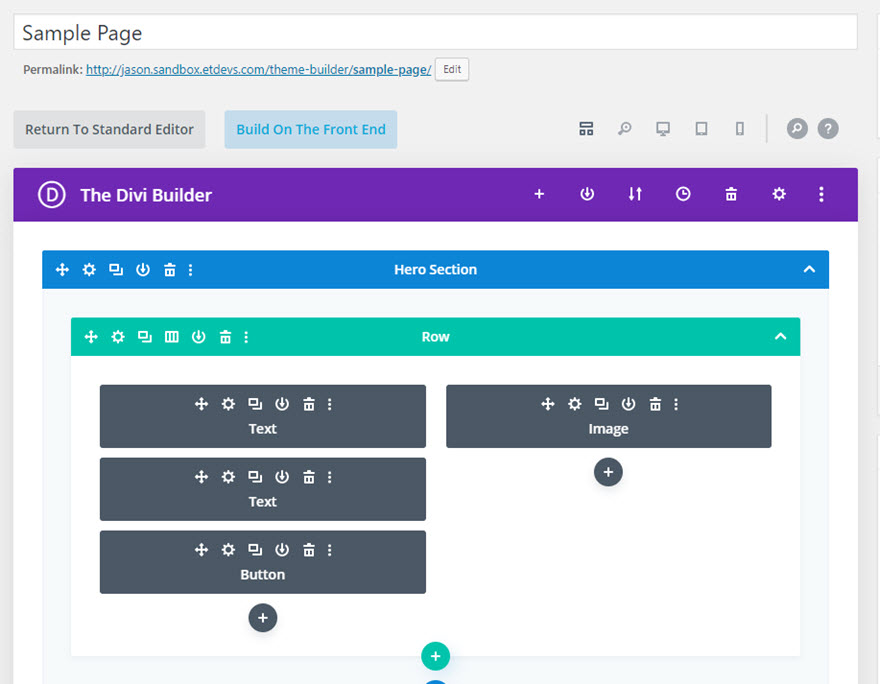Toggle the Row enable/disable power icon
The width and height of the screenshot is (880, 684).
(x=198, y=337)
